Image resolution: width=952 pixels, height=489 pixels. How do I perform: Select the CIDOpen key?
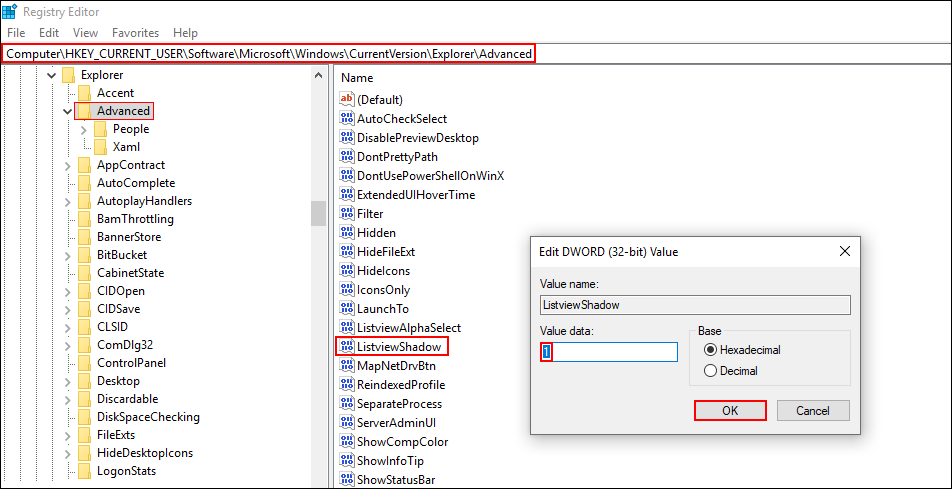(x=121, y=291)
